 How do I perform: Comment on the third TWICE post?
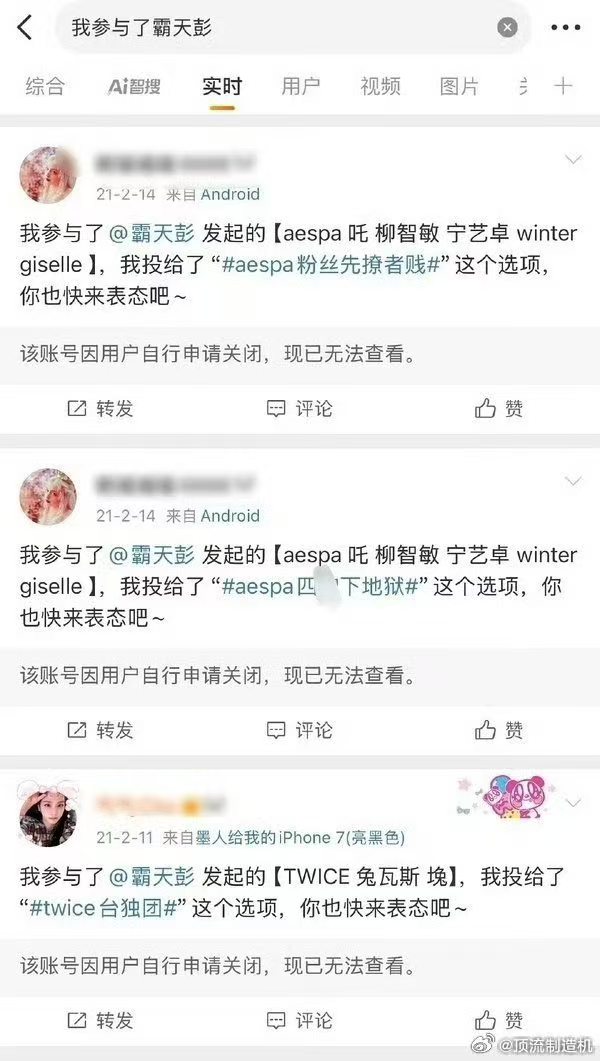point(300,1020)
